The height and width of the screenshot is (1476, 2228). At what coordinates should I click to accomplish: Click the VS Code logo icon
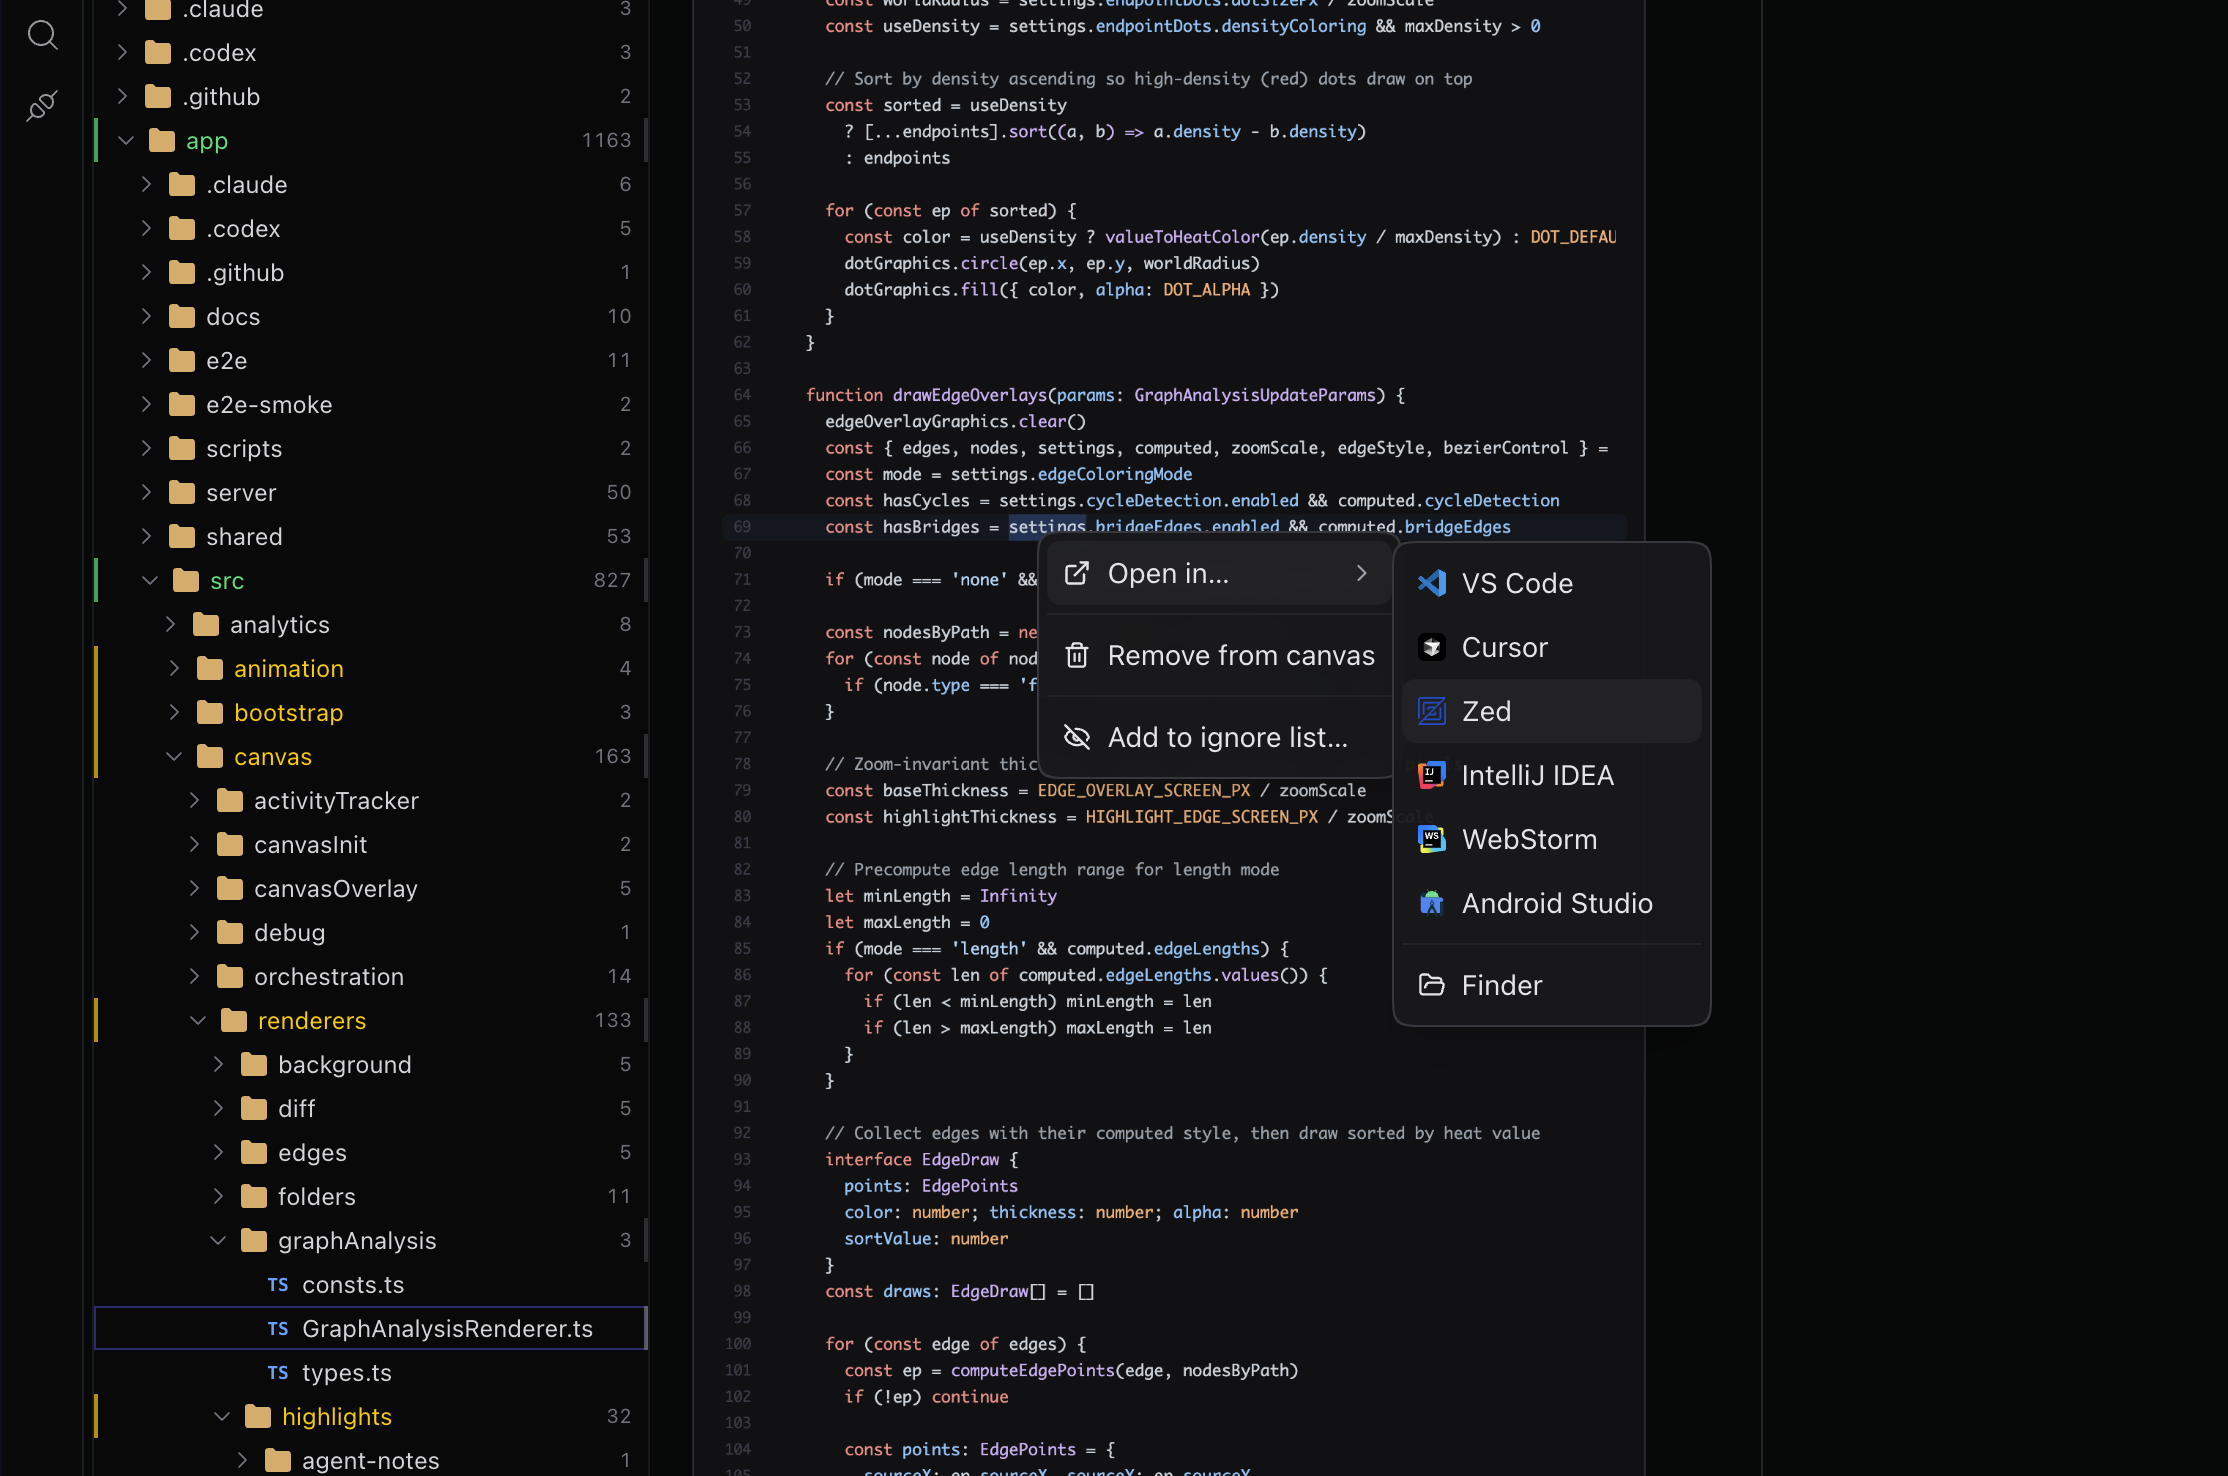tap(1432, 583)
